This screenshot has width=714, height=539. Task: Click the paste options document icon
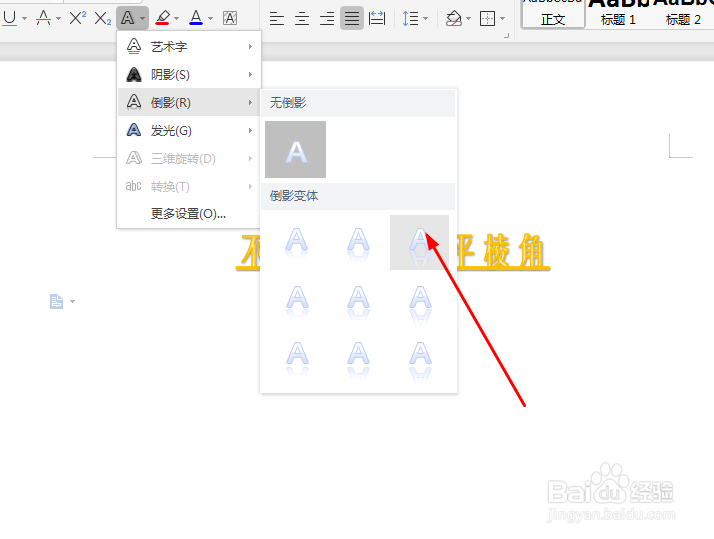point(56,301)
